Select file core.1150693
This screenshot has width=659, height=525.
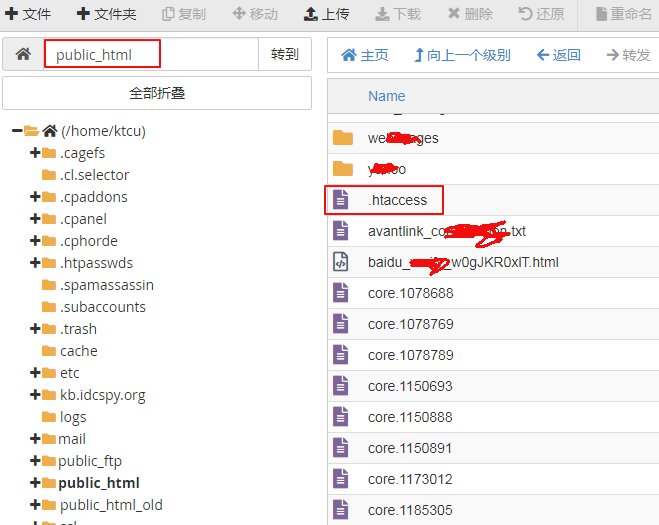click(410, 386)
